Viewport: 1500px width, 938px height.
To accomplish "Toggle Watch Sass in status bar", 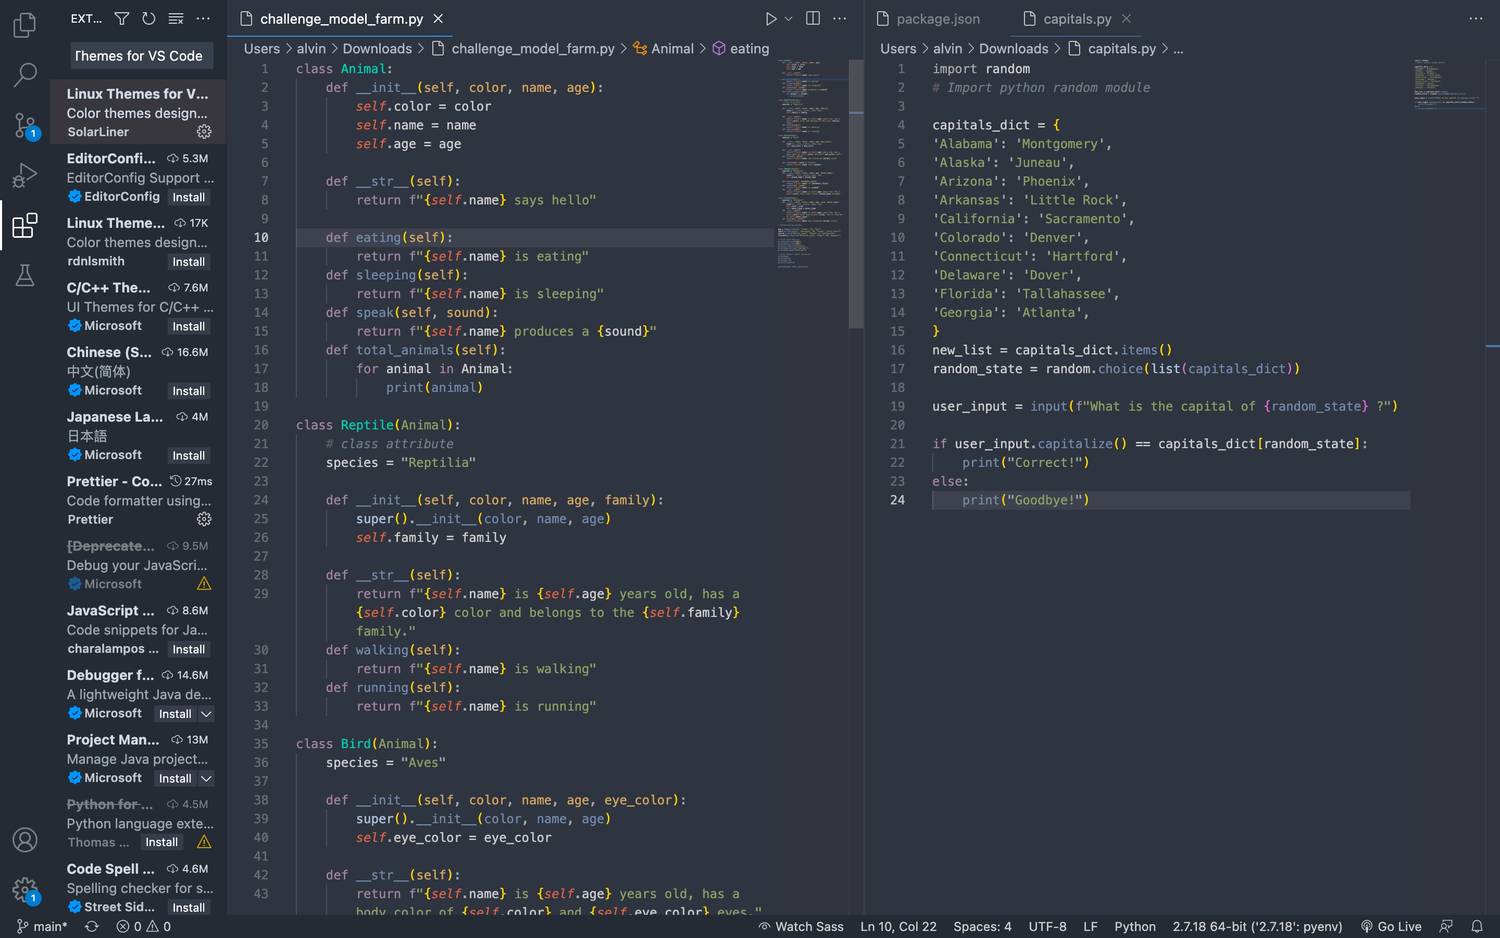I will click(x=800, y=926).
